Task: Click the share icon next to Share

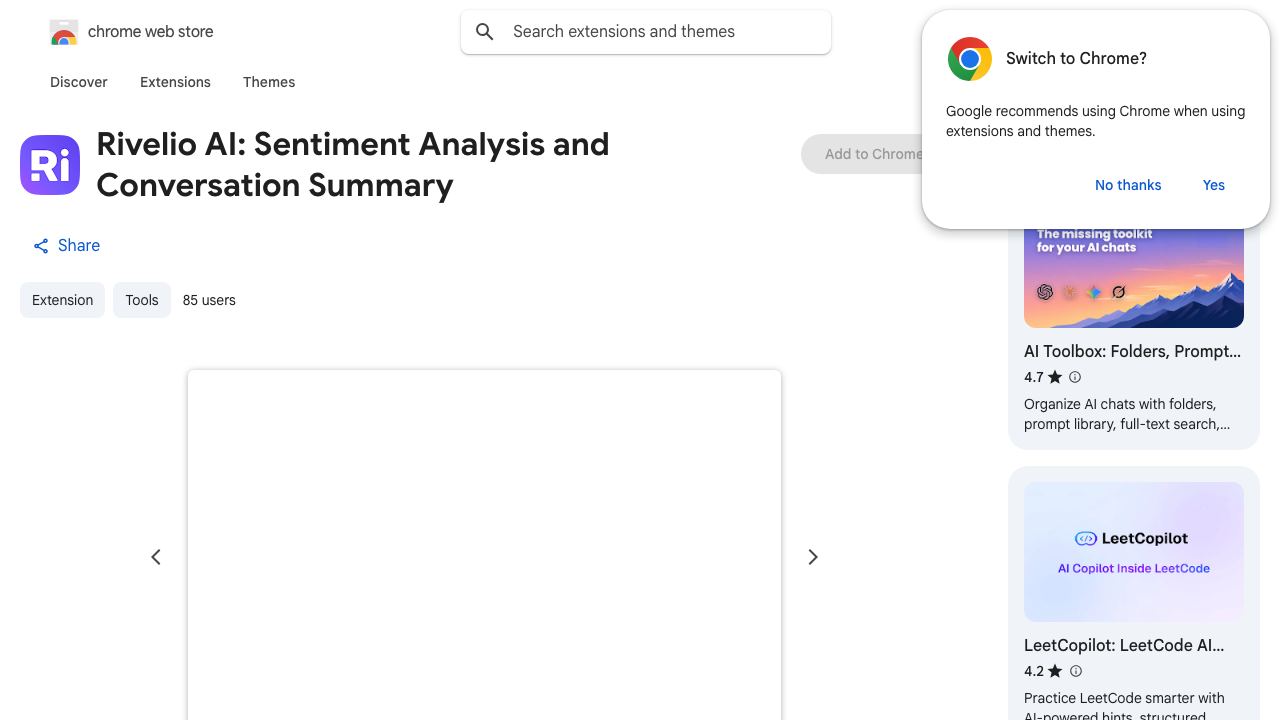Action: pos(41,246)
